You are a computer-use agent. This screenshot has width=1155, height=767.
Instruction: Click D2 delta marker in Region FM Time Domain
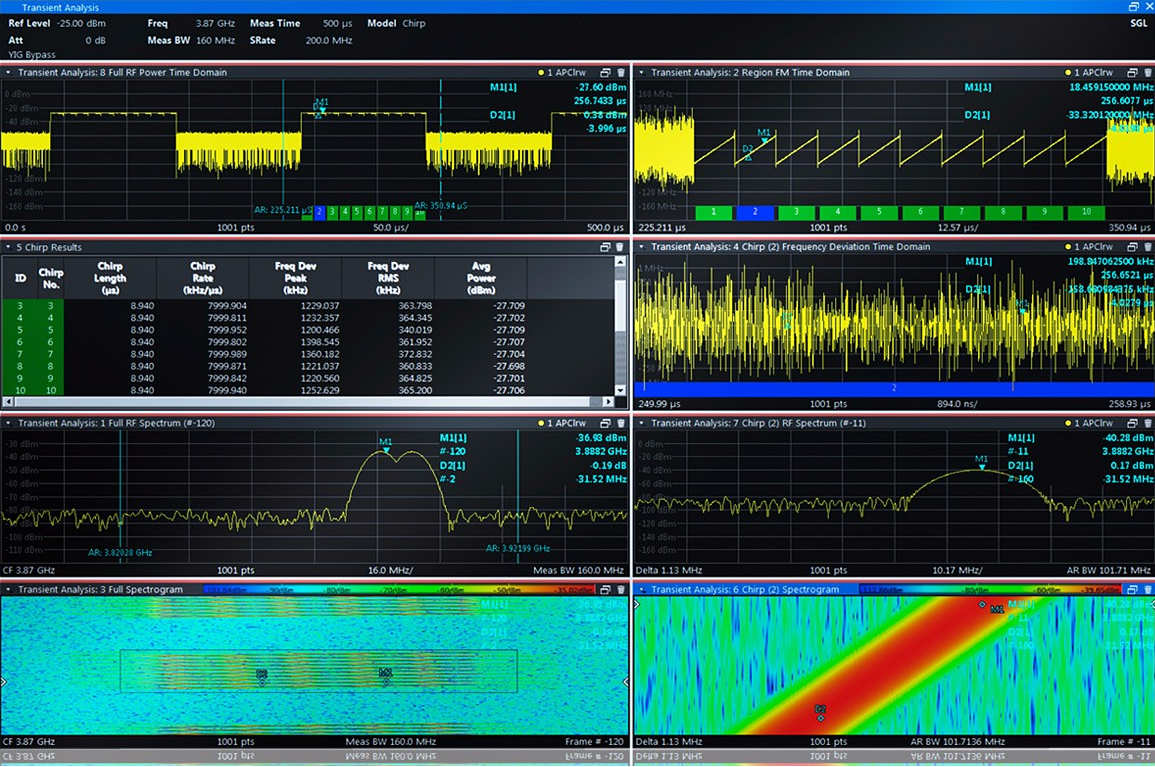[x=748, y=153]
